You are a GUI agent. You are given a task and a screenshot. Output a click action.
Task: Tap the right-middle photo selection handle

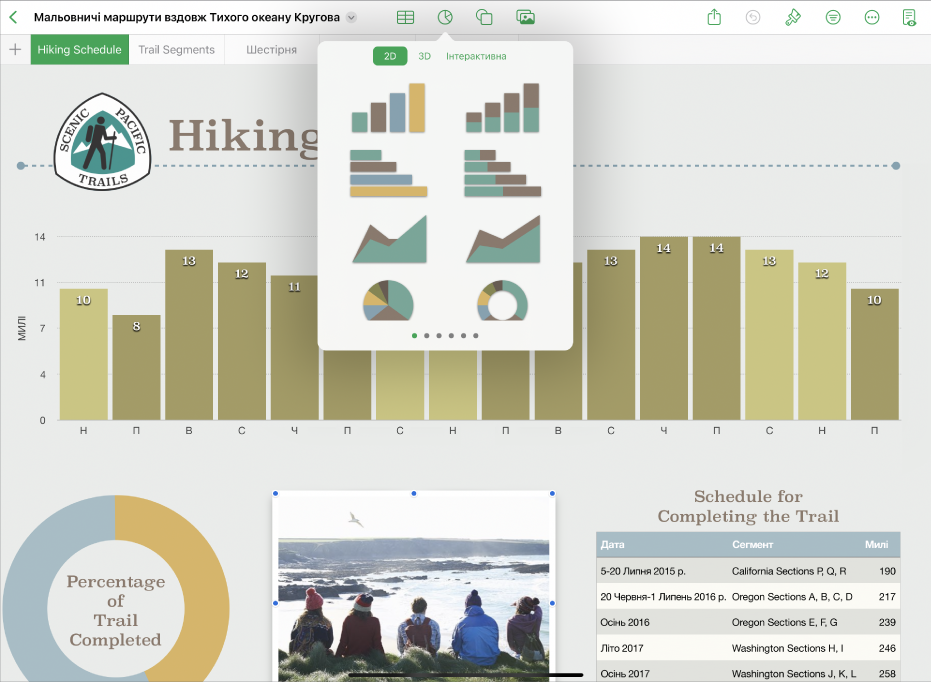point(552,603)
